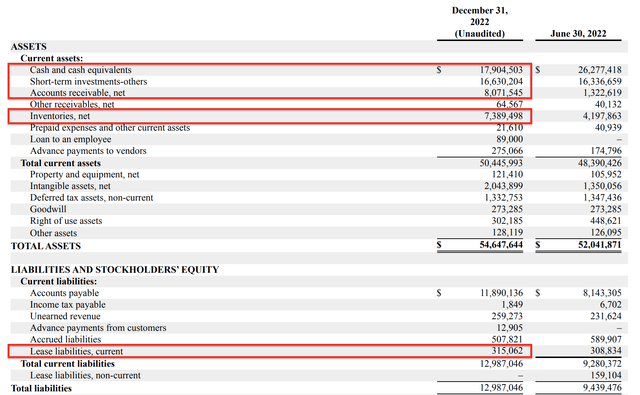Click the 'Goodwill' row label
Image resolution: width=640 pixels, height=395 pixels.
[x=48, y=209]
